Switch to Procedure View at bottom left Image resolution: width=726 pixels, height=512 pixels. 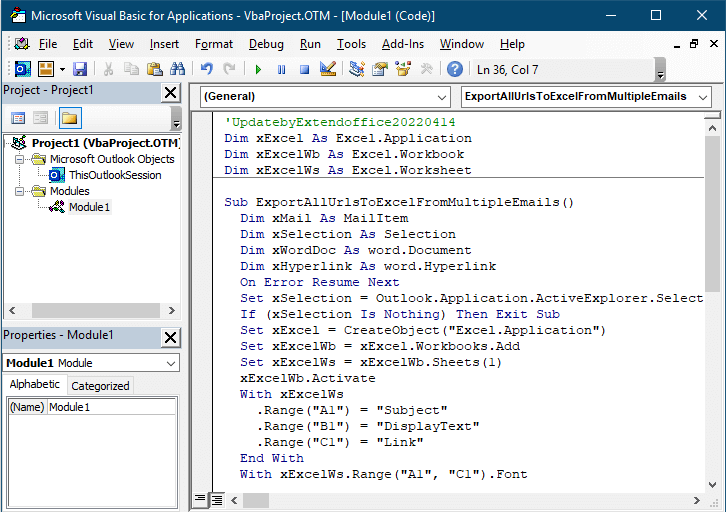[x=200, y=497]
